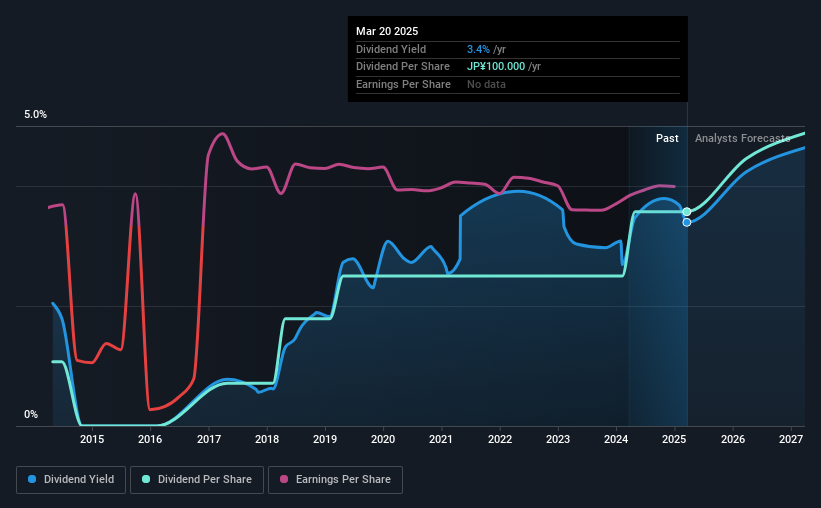
Task: Click the 2026 x-axis year label
Action: pyautogui.click(x=733, y=439)
